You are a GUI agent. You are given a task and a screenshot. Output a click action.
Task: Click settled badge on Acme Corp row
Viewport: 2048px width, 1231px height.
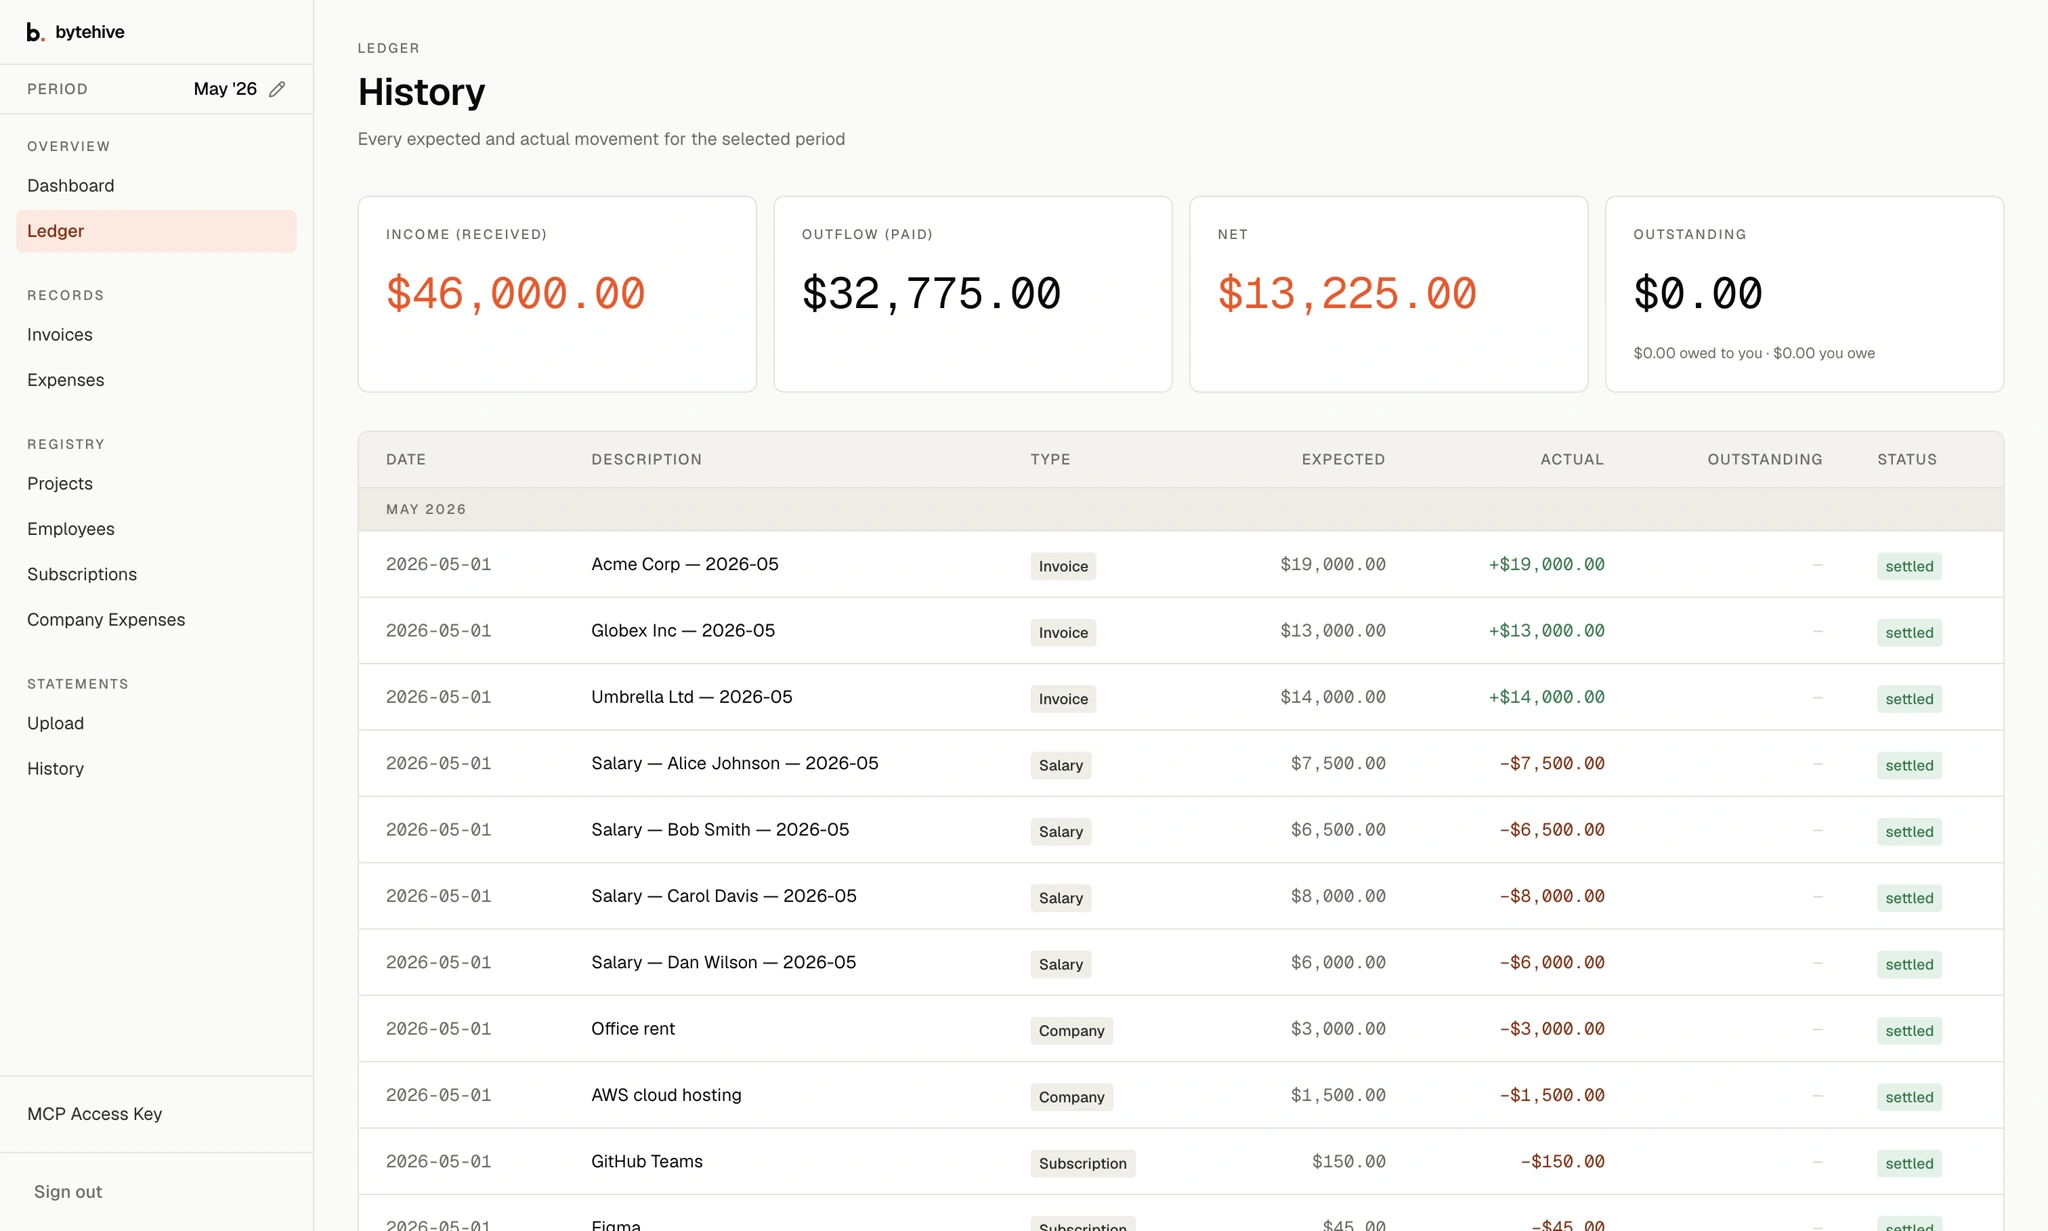pyautogui.click(x=1909, y=566)
